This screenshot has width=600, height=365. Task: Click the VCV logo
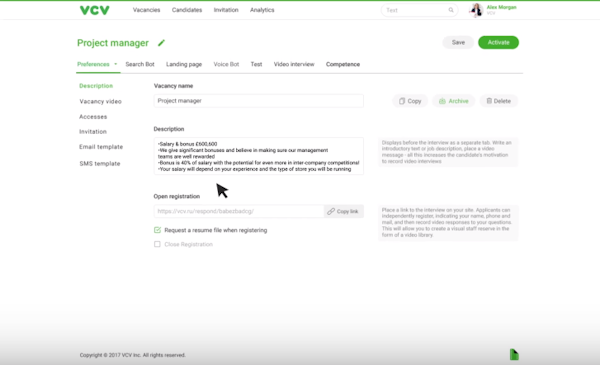pos(95,10)
